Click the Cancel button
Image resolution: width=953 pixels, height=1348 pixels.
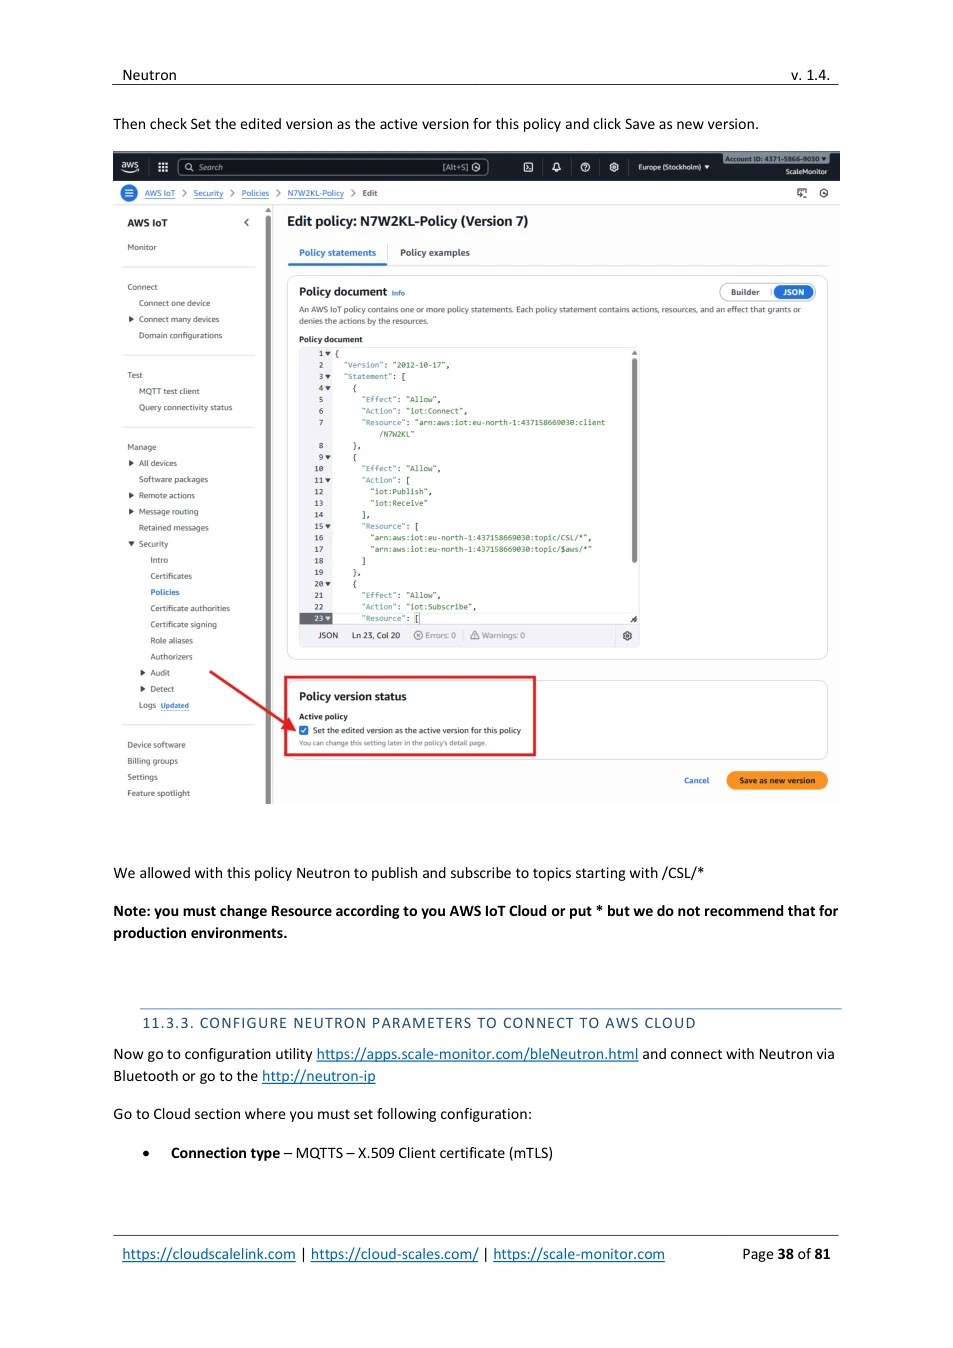(697, 781)
